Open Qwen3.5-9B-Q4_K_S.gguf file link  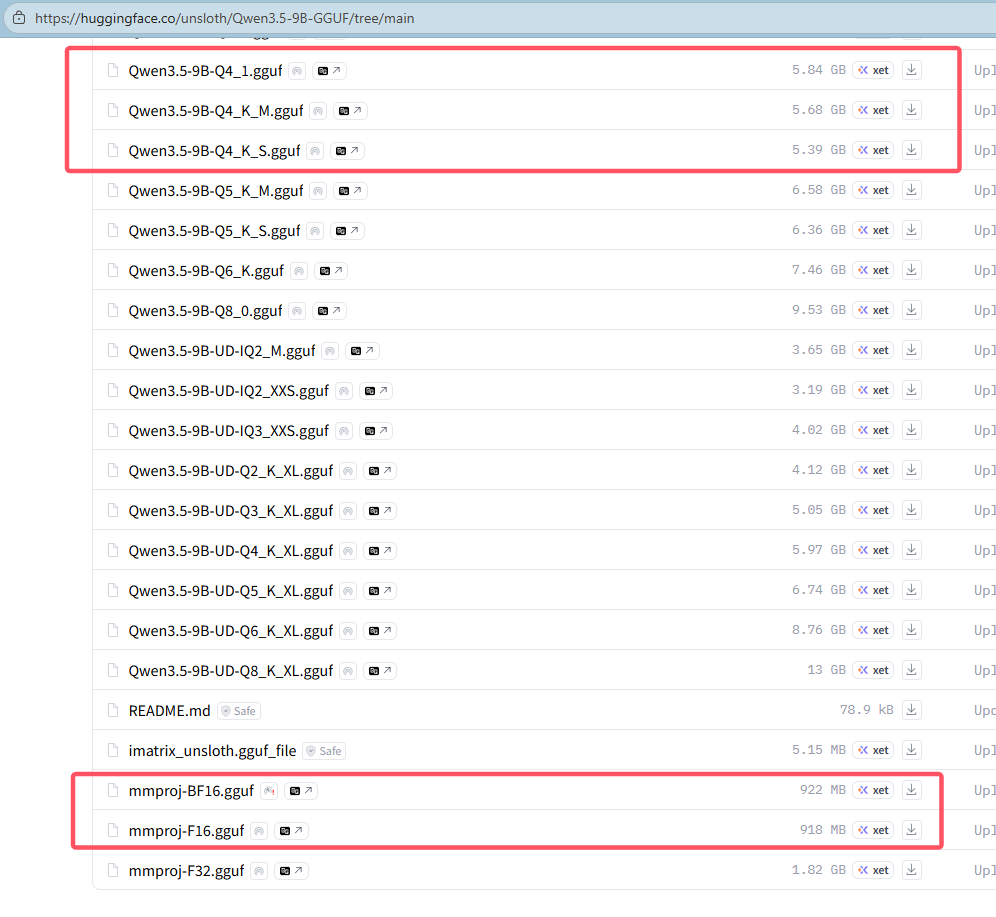point(214,151)
